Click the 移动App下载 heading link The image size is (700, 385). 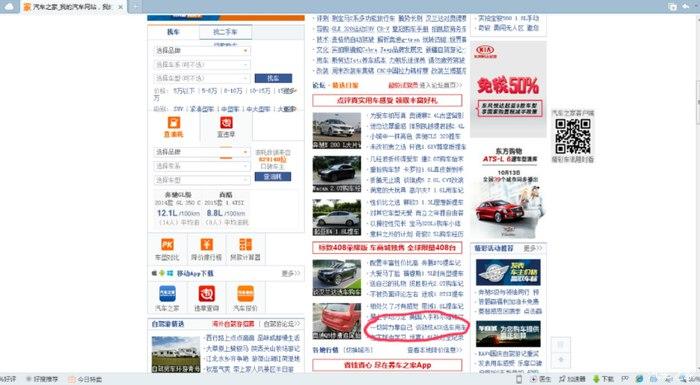195,273
